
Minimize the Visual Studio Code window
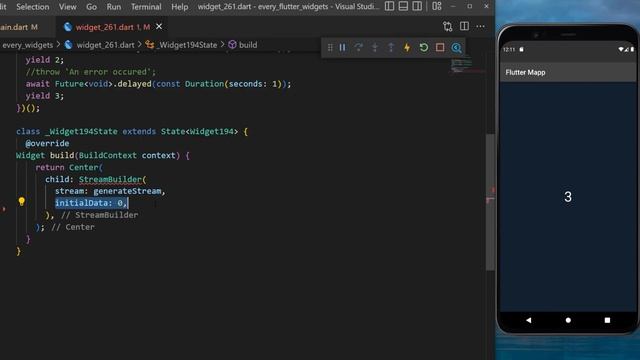pos(453,6)
